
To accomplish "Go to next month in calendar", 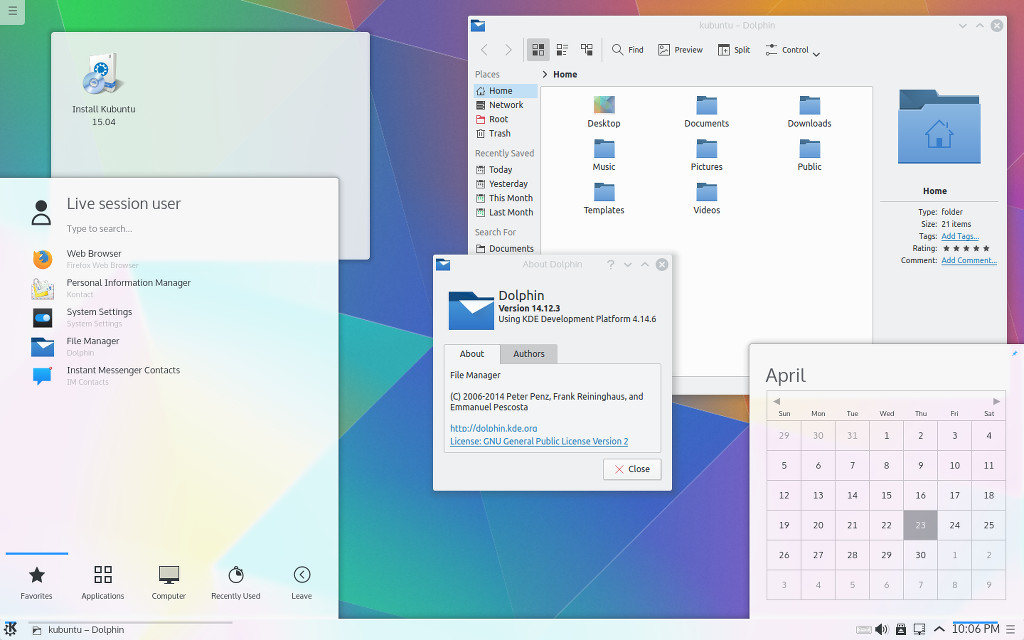I will (x=996, y=401).
